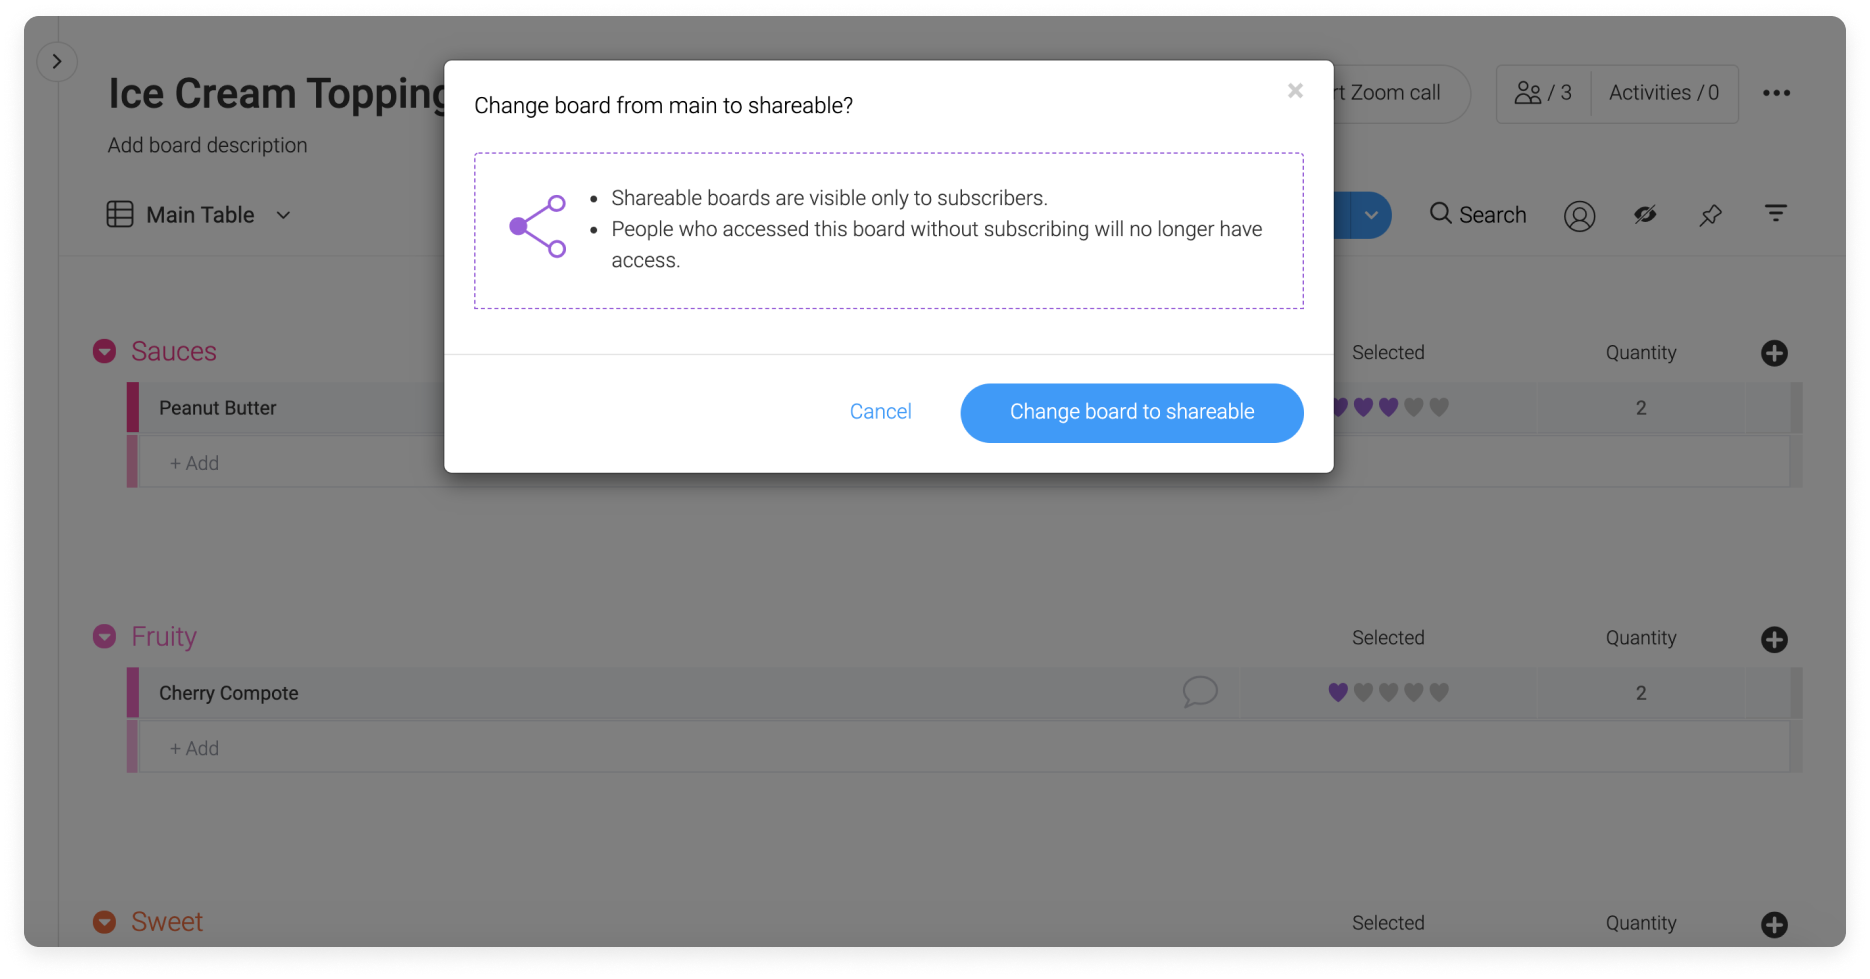Click the Search tool
The width and height of the screenshot is (1870, 979).
[1478, 215]
